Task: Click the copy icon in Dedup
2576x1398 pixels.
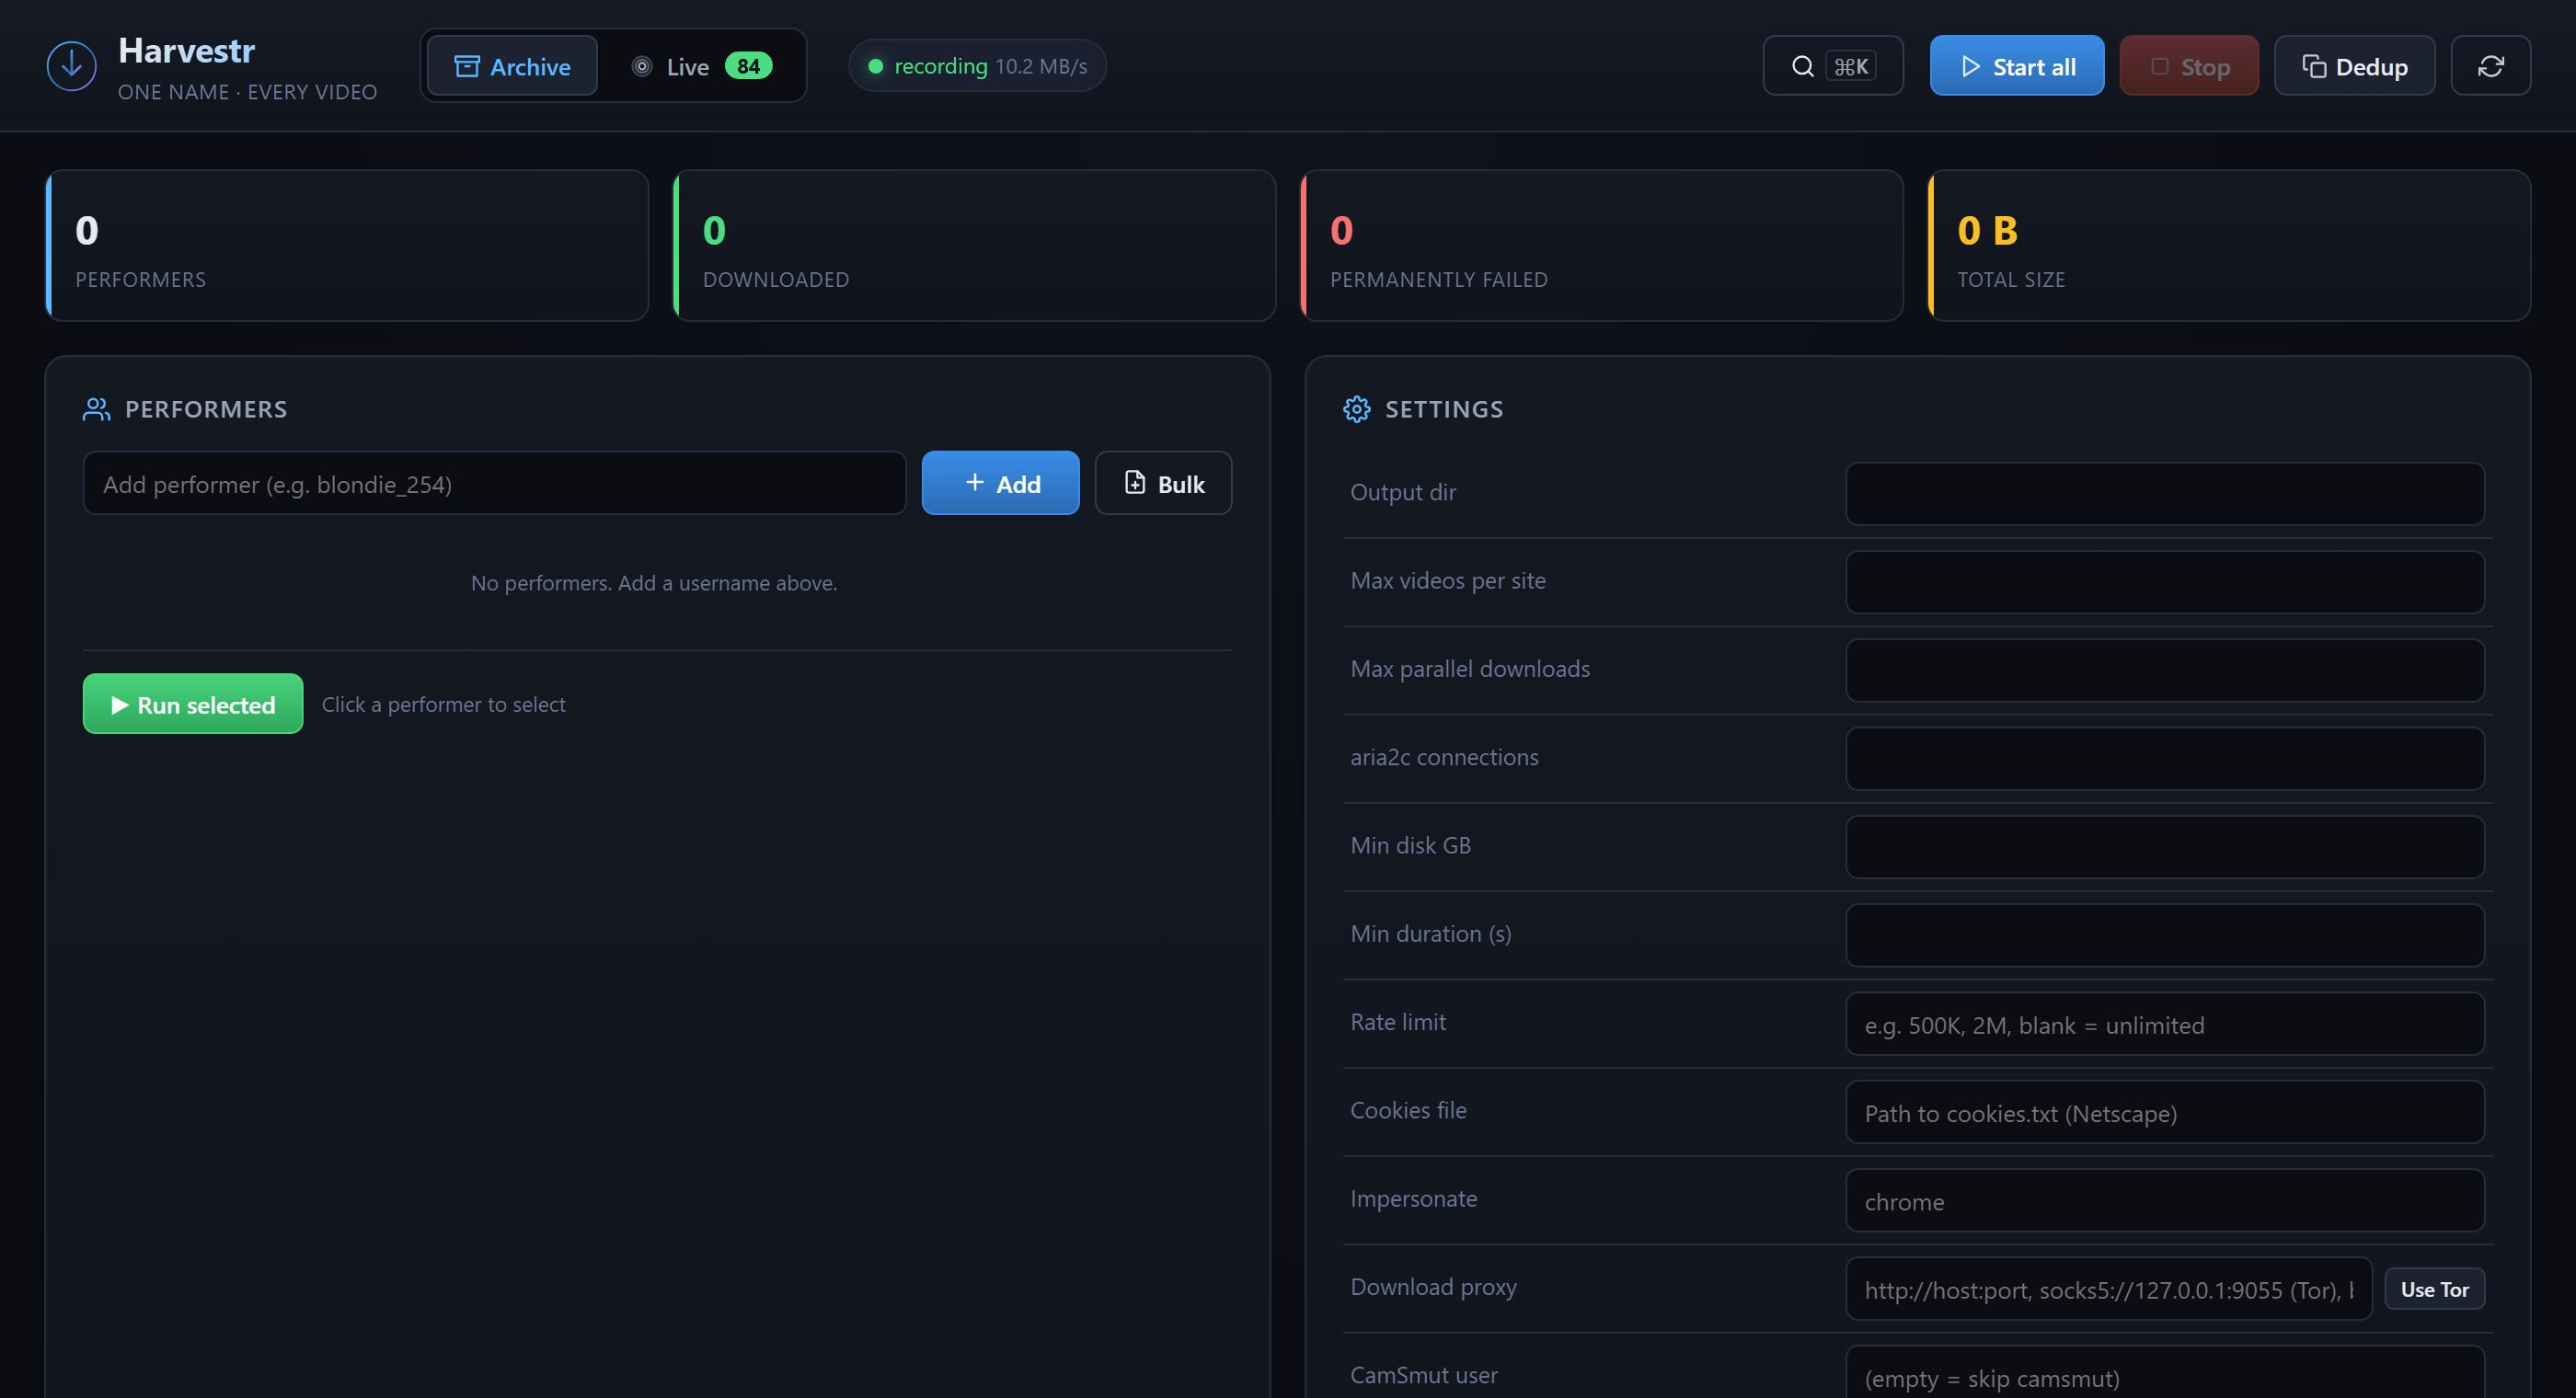Action: click(2314, 66)
